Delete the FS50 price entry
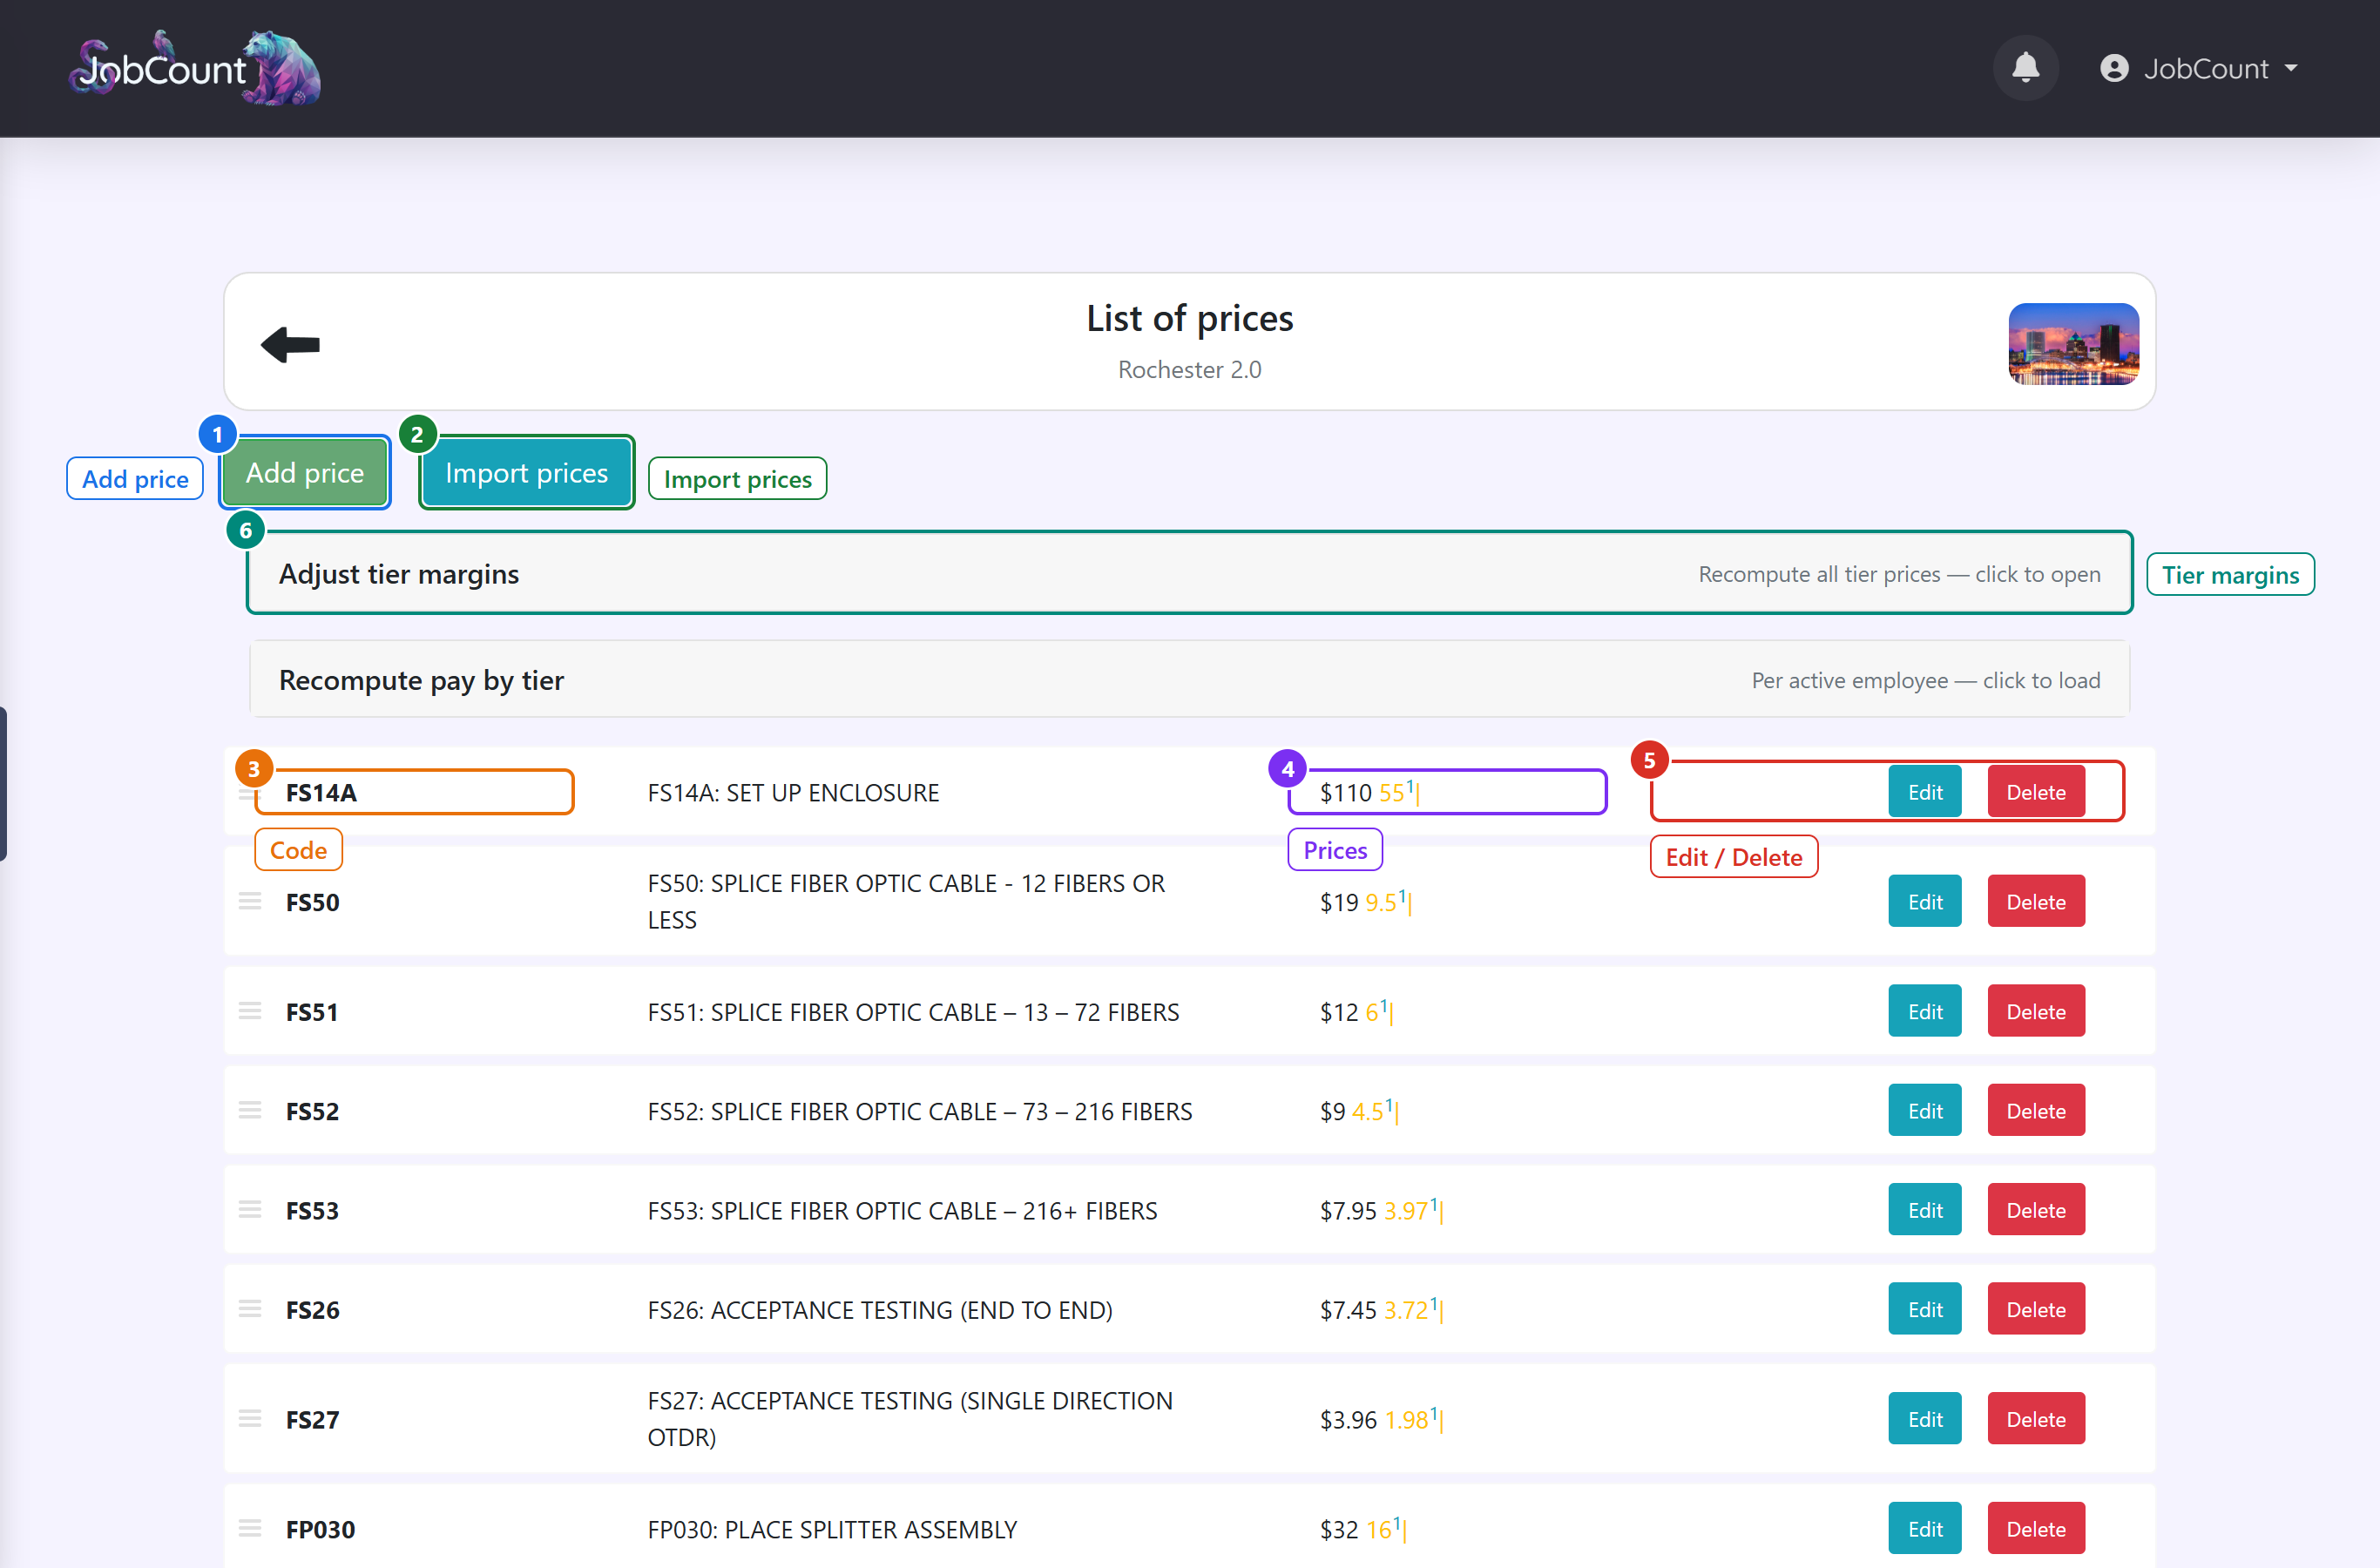 click(2035, 901)
